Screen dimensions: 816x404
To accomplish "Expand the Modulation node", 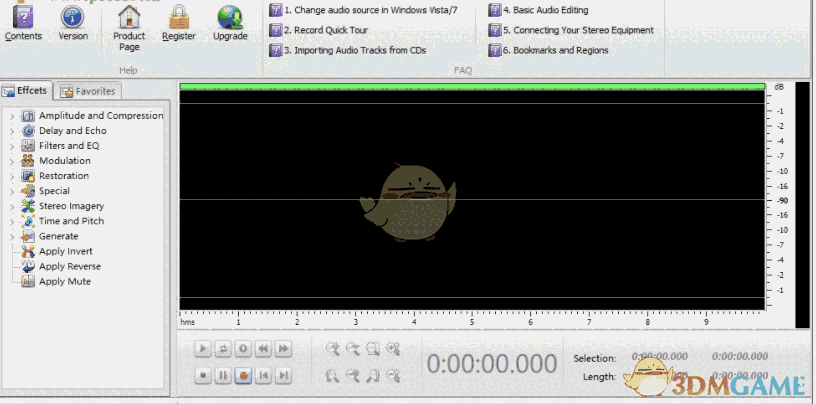I will point(12,161).
